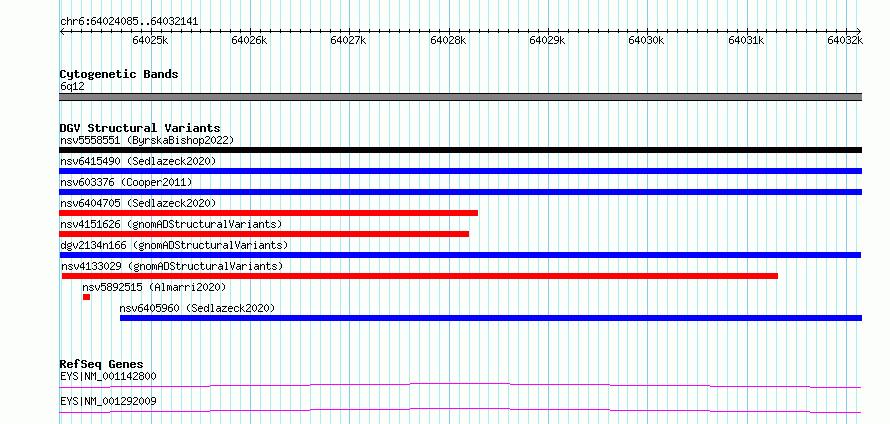Image resolution: width=890 pixels, height=424 pixels.
Task: Click the nsv4133029 (gnomADStructuralVariants) label
Action: point(172,266)
